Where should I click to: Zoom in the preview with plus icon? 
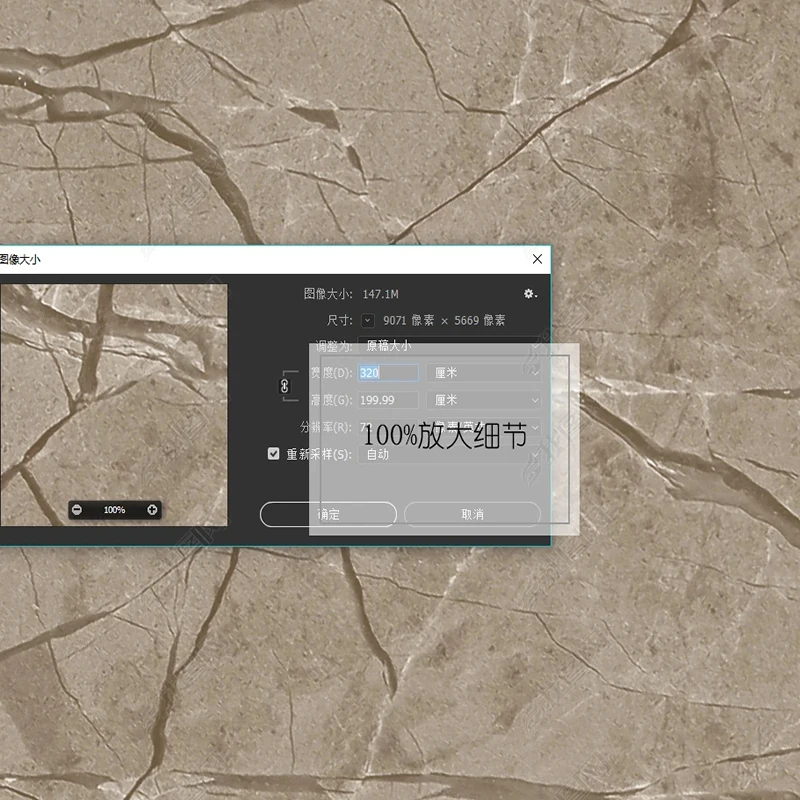[x=152, y=510]
